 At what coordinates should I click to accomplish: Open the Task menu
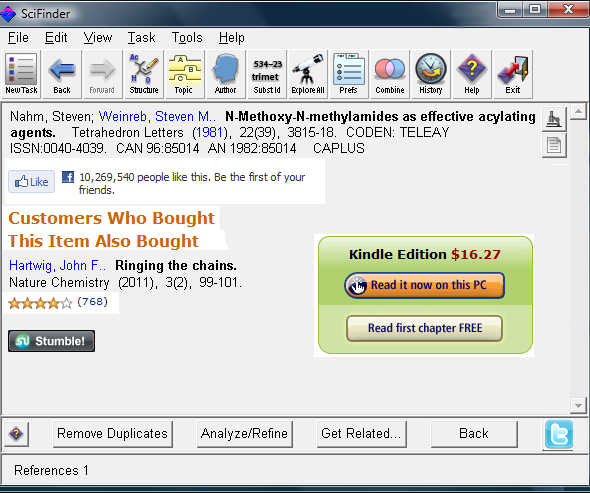coord(141,38)
